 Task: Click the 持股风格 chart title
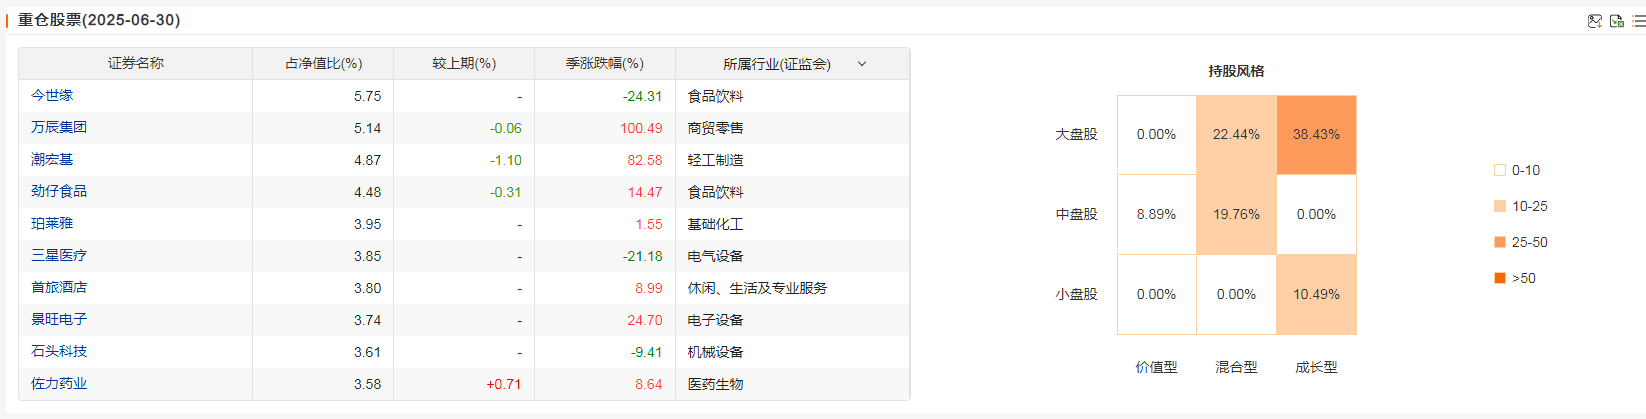1236,71
